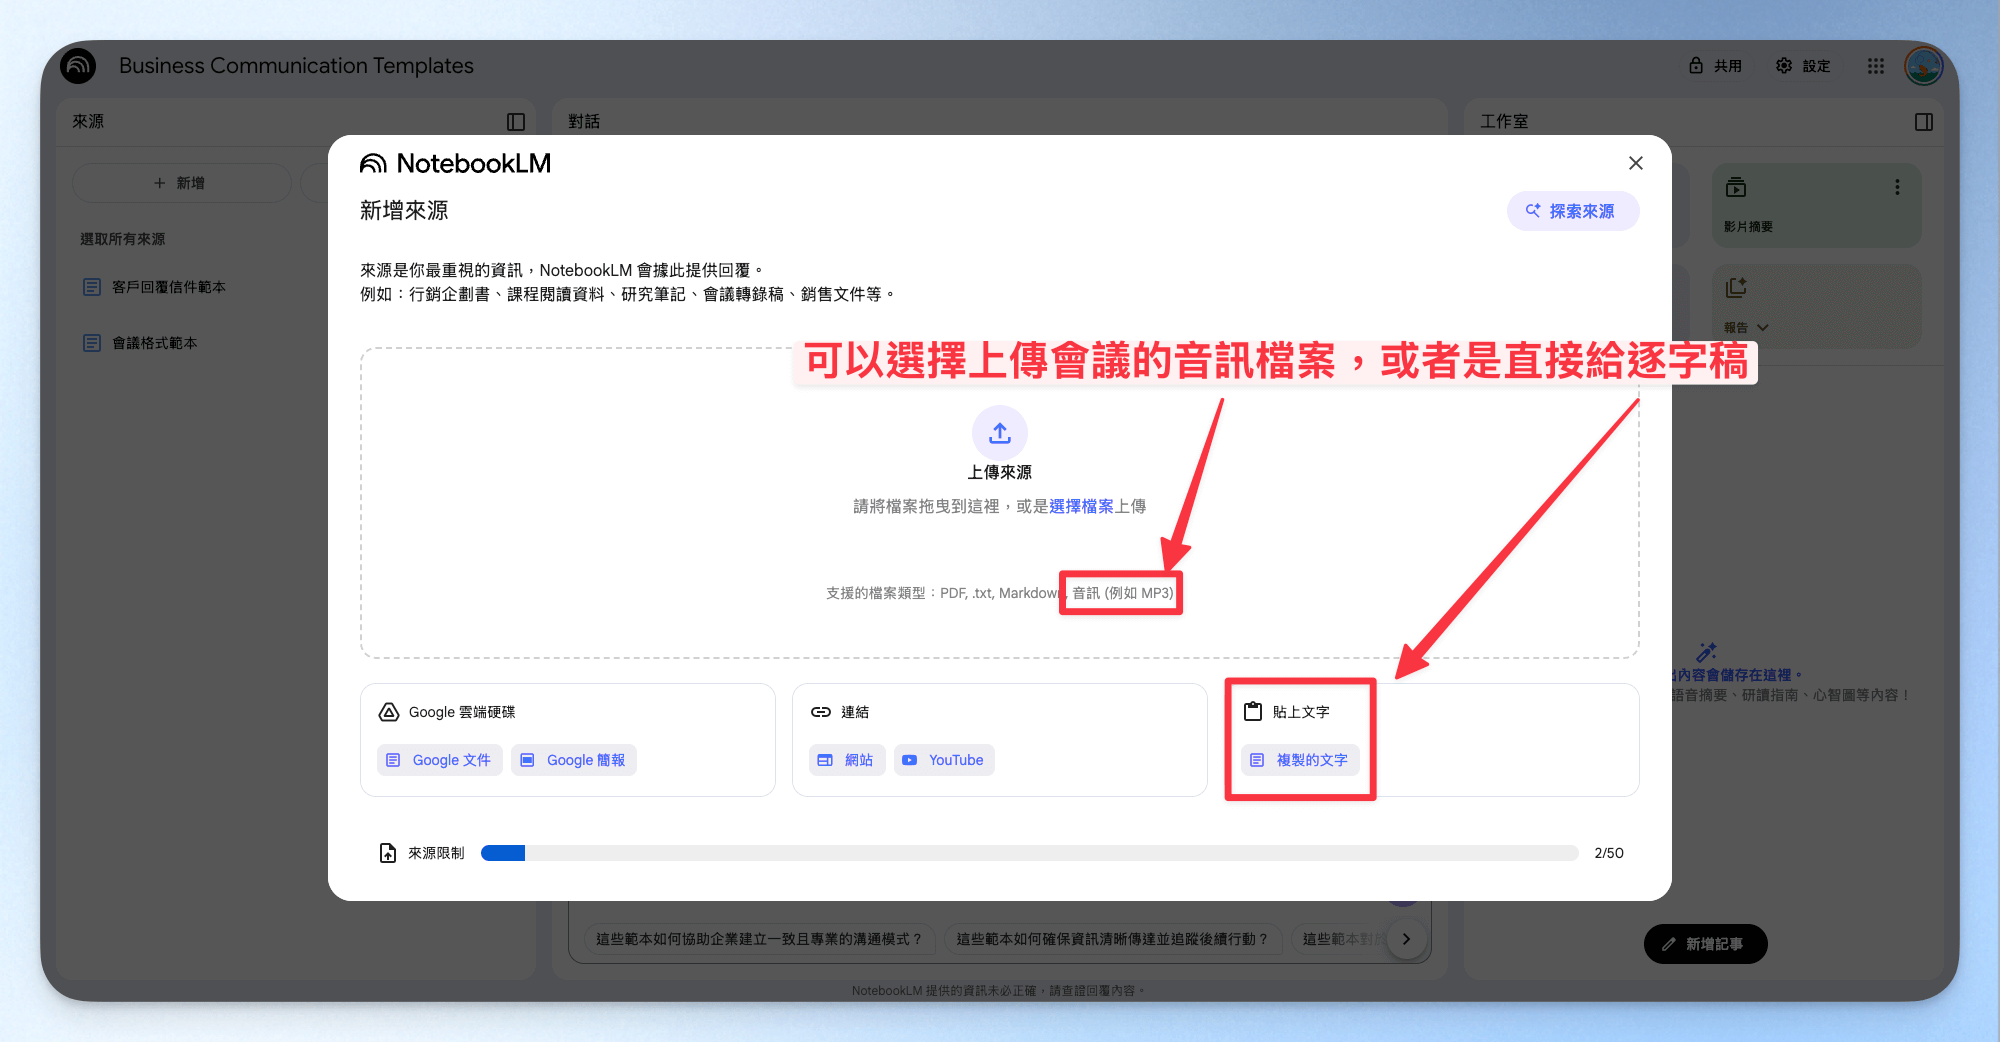Select Google 文件 source option
2000x1042 pixels.
[x=440, y=760]
